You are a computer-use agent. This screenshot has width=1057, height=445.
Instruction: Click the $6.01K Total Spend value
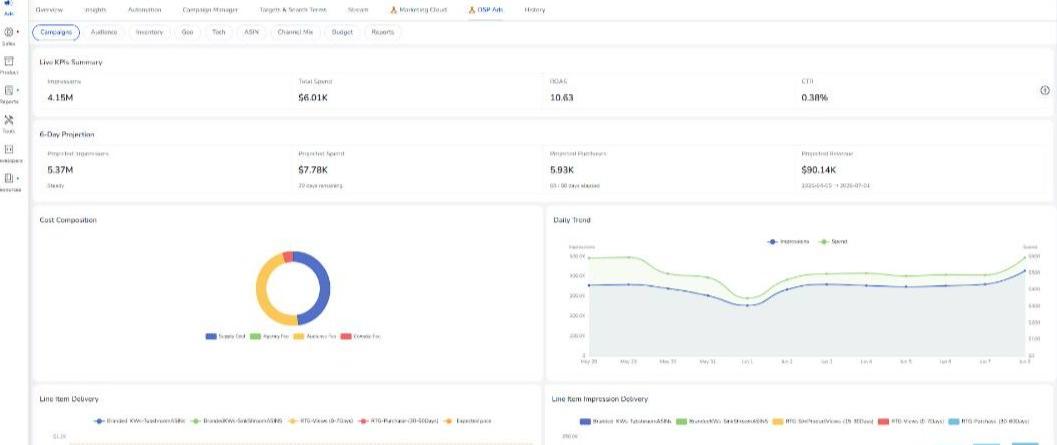click(313, 98)
